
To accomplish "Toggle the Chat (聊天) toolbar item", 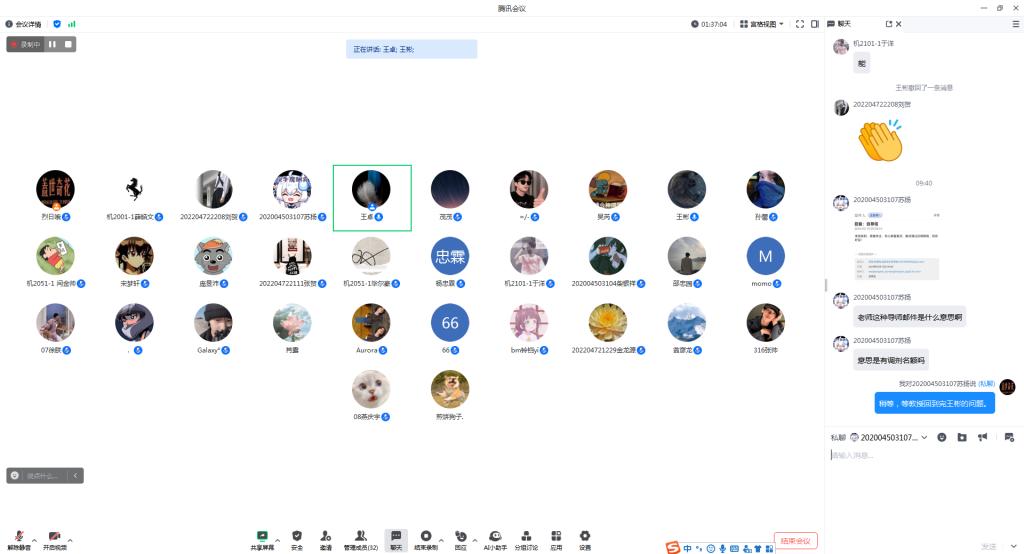I will 396,537.
